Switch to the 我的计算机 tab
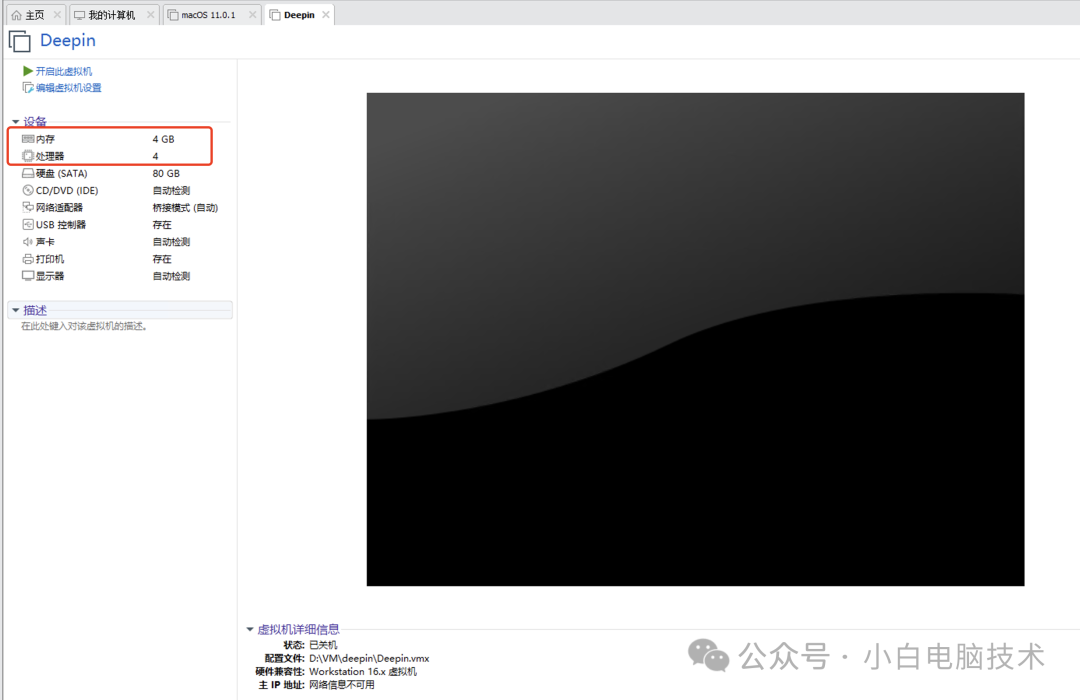1080x700 pixels. point(114,15)
